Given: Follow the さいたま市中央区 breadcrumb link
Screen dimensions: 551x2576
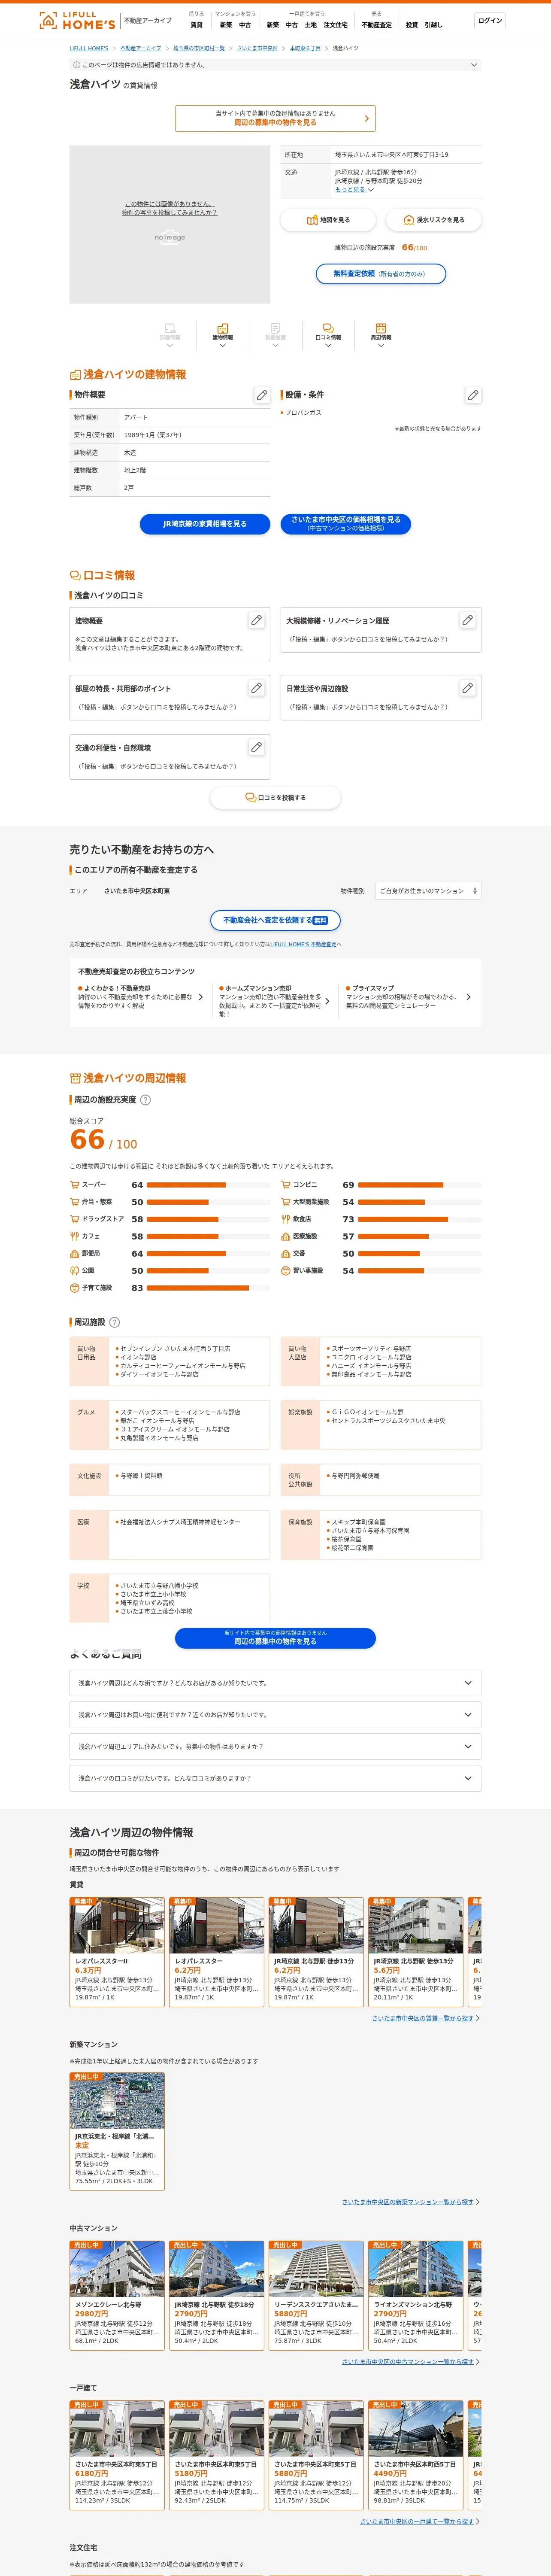Looking at the screenshot, I should (257, 48).
